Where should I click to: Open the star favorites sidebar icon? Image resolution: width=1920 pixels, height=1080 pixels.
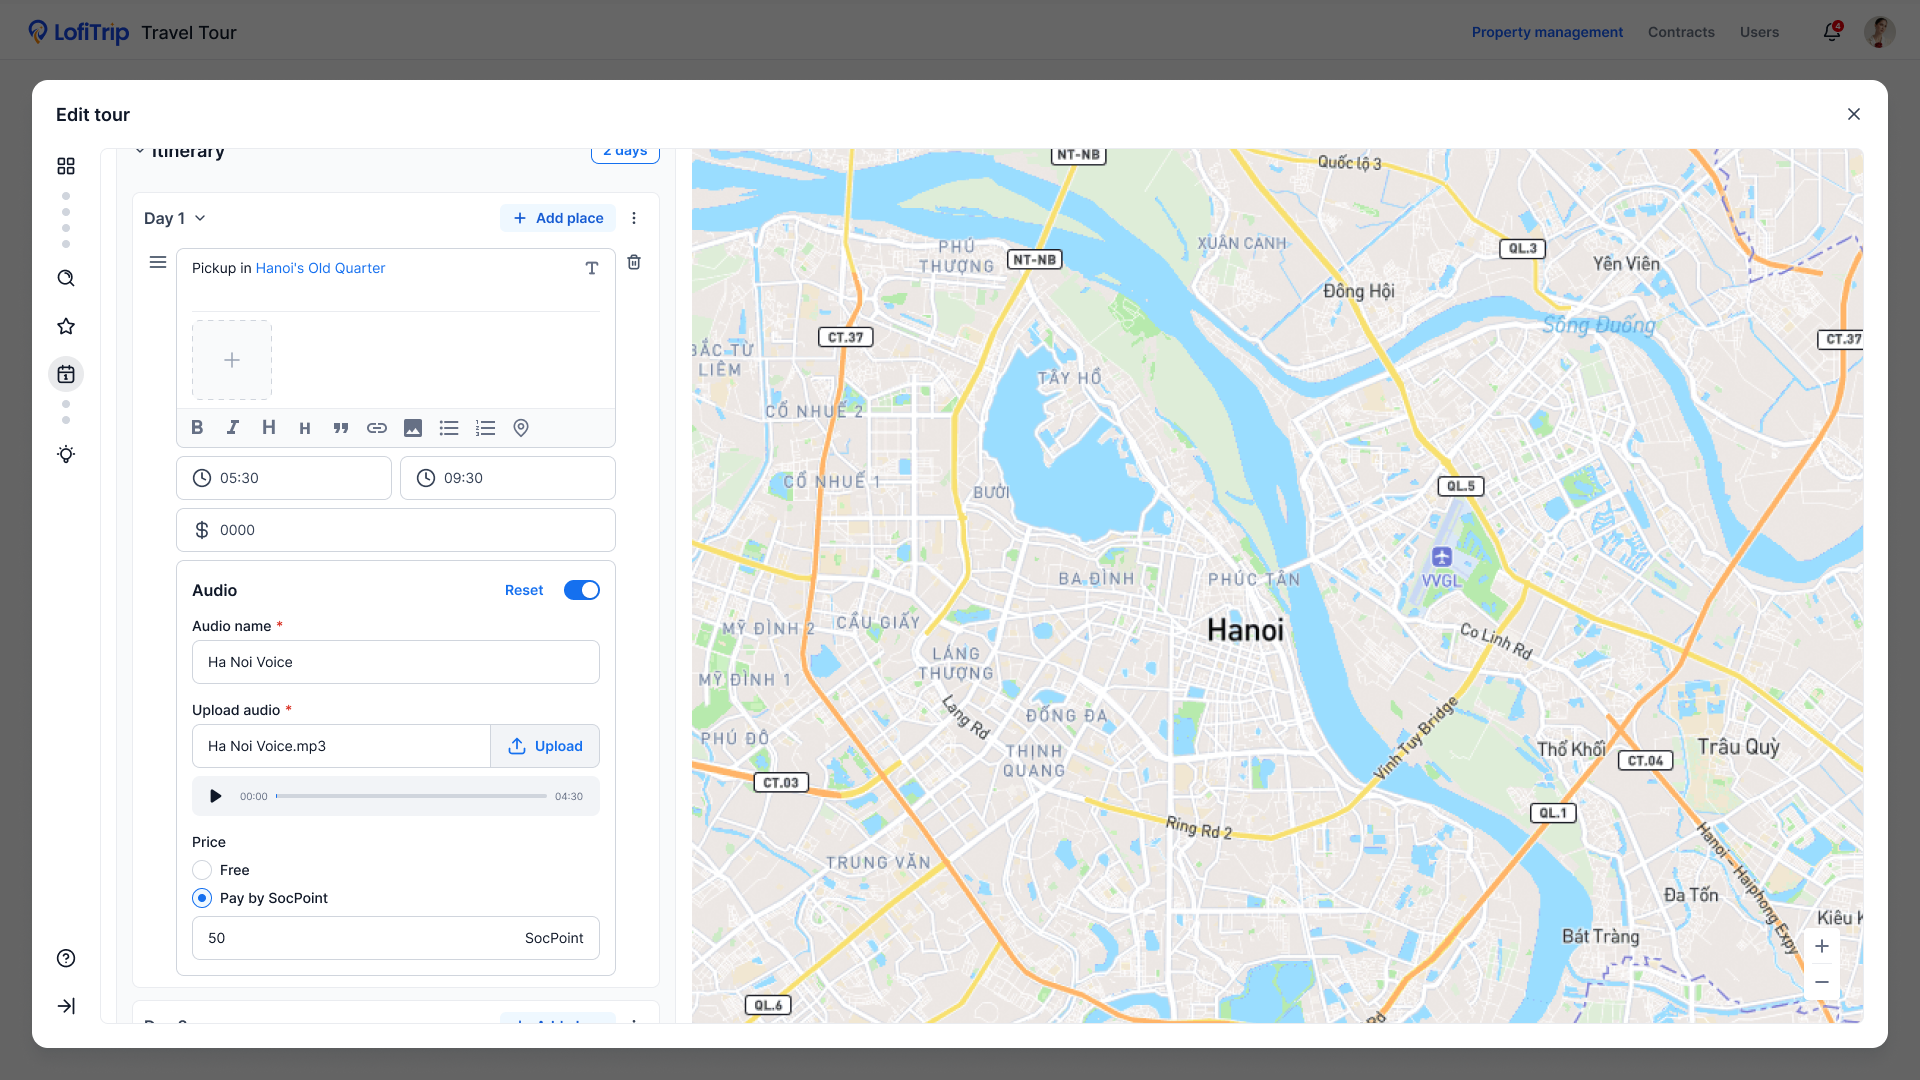66,326
